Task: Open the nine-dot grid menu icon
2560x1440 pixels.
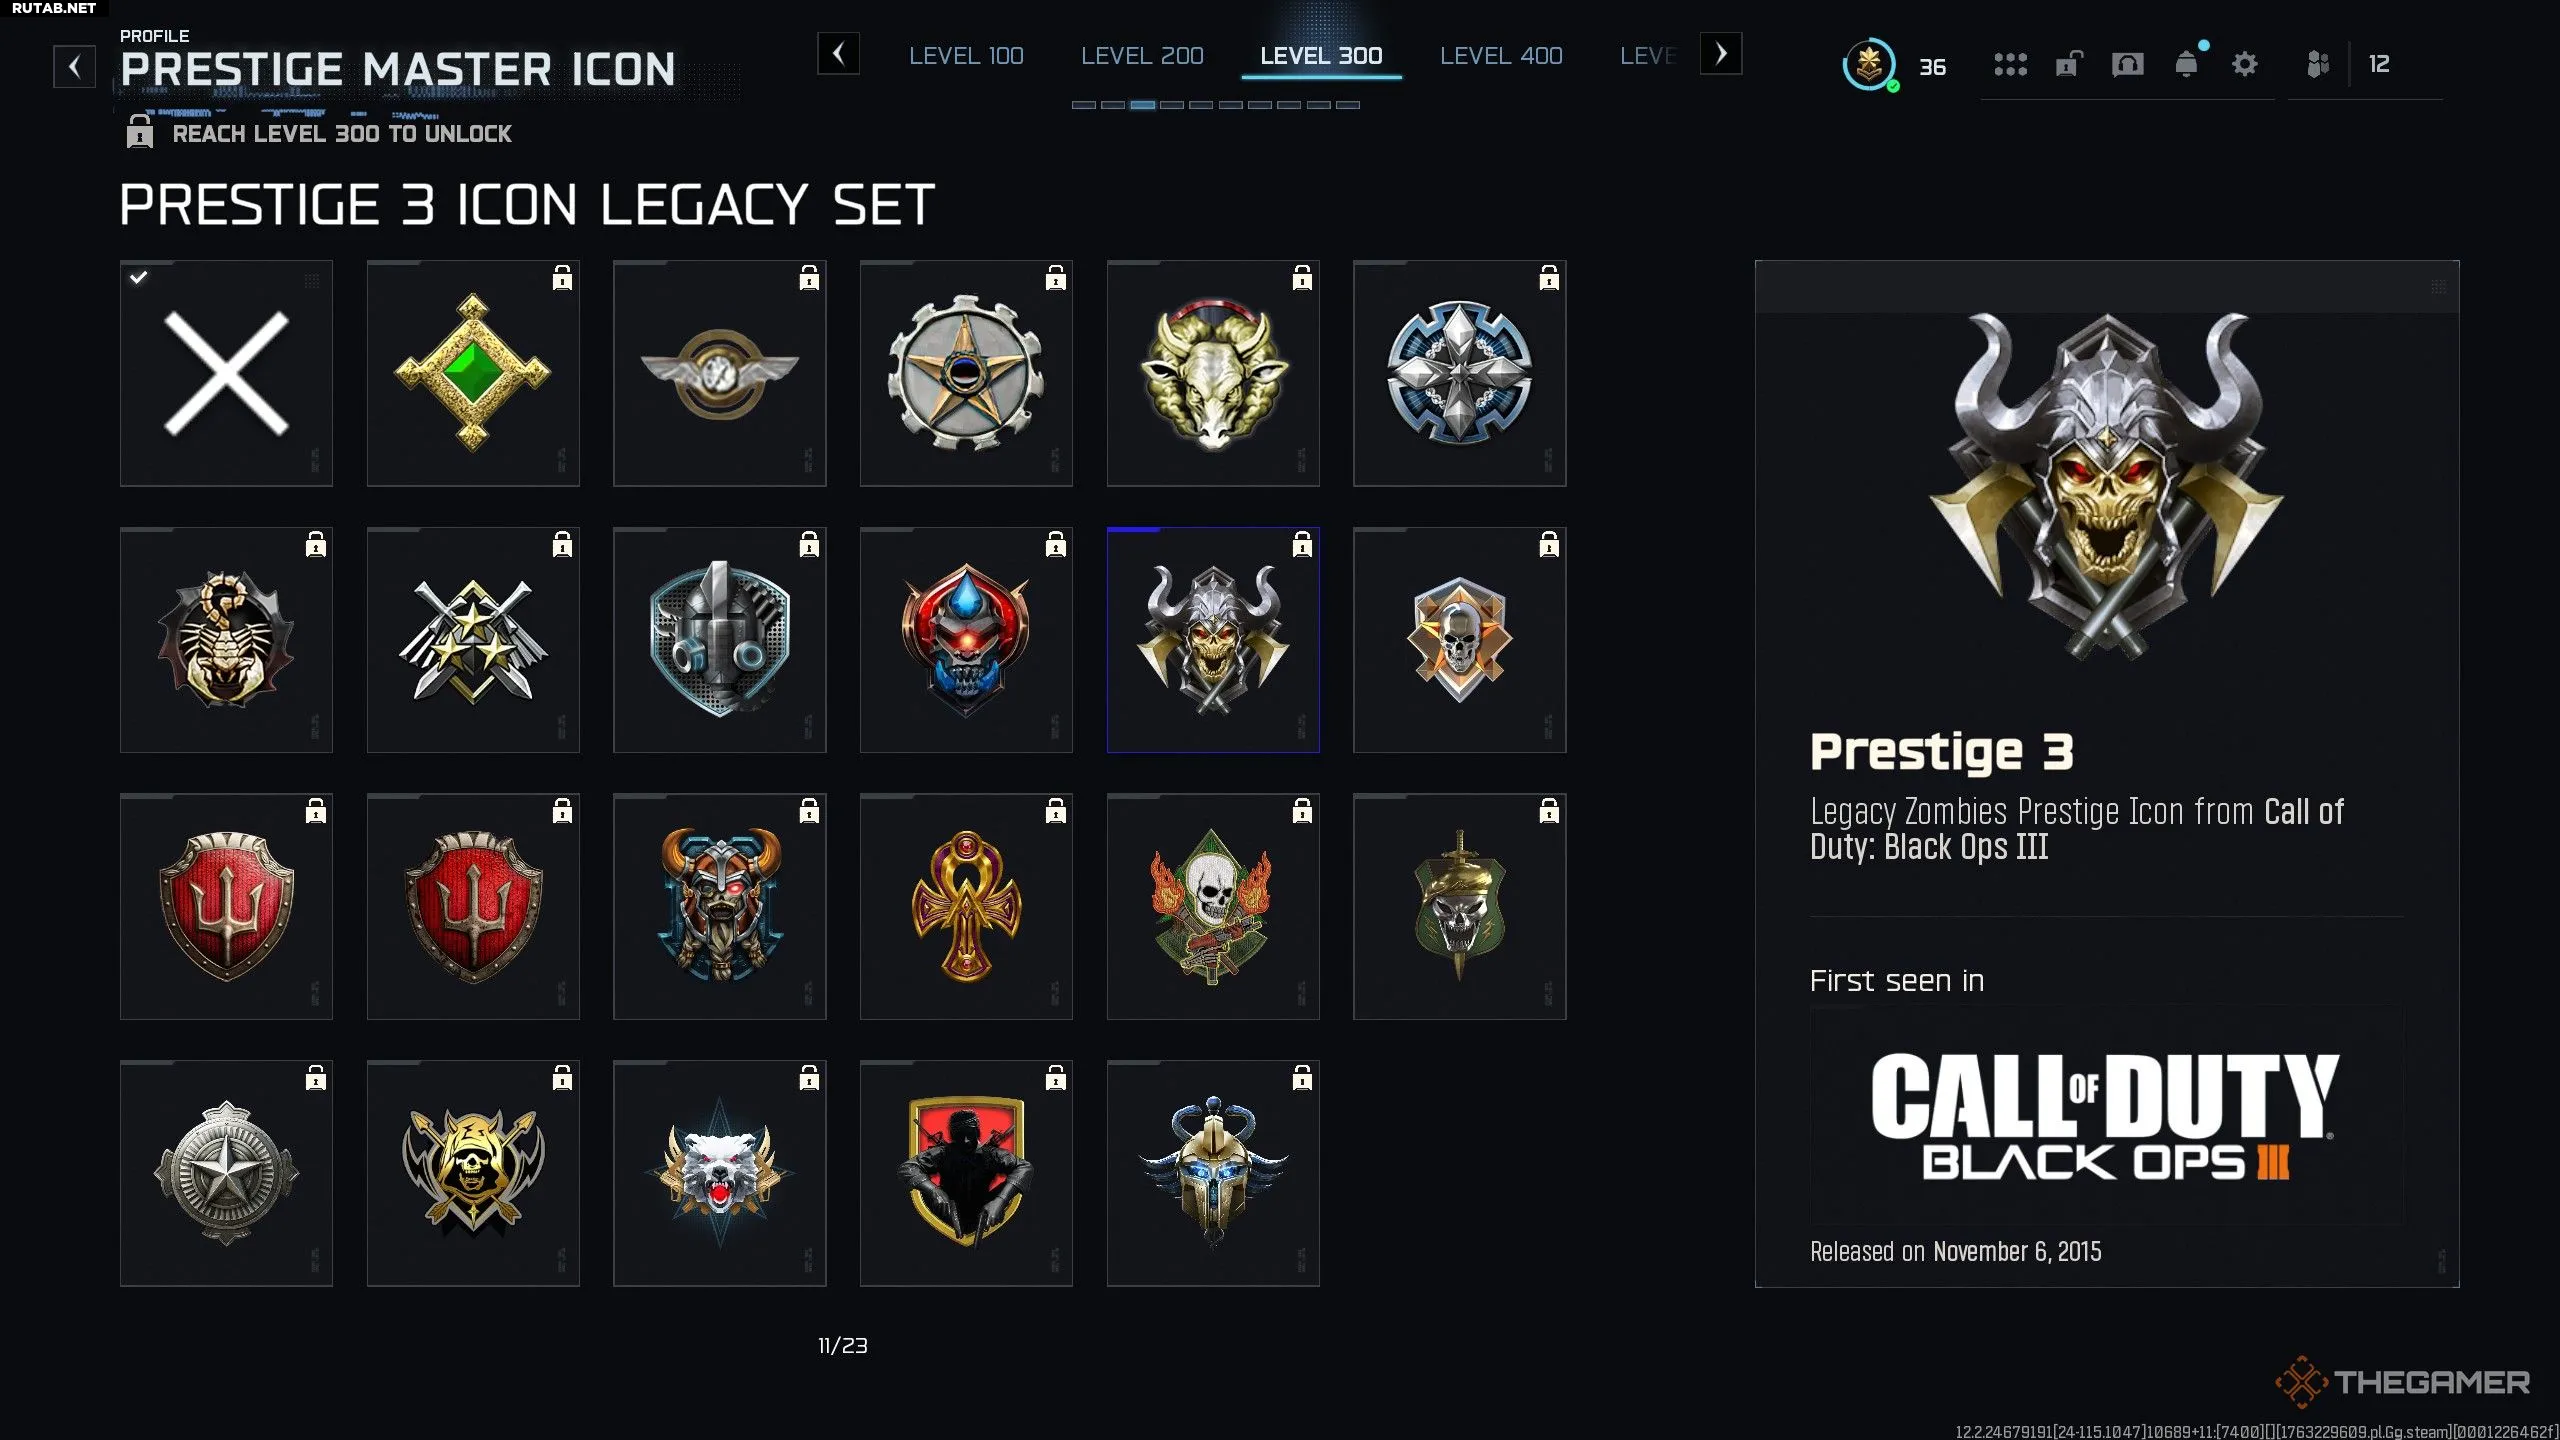Action: 2010,65
